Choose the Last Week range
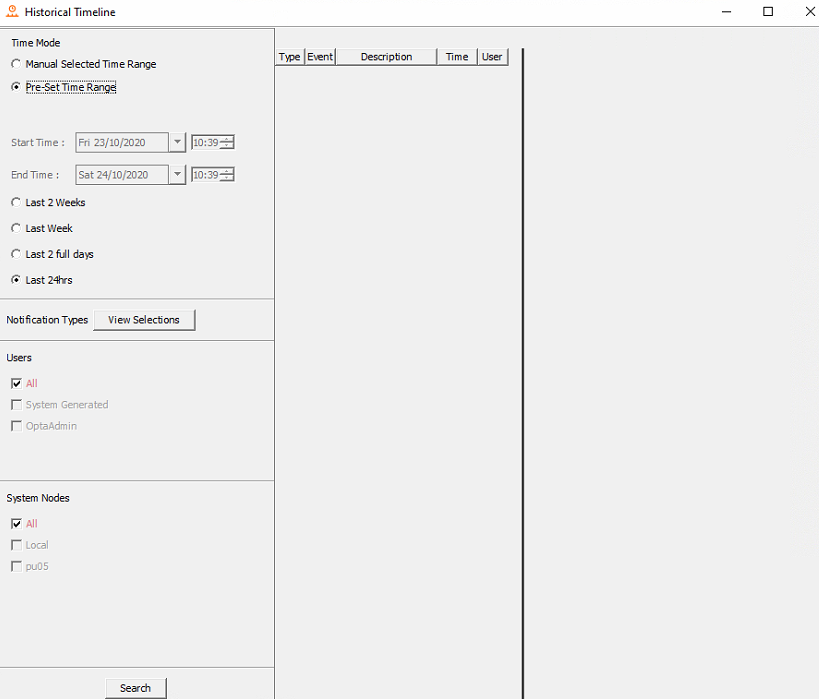Screen dimensions: 819x699 click(x=16, y=228)
